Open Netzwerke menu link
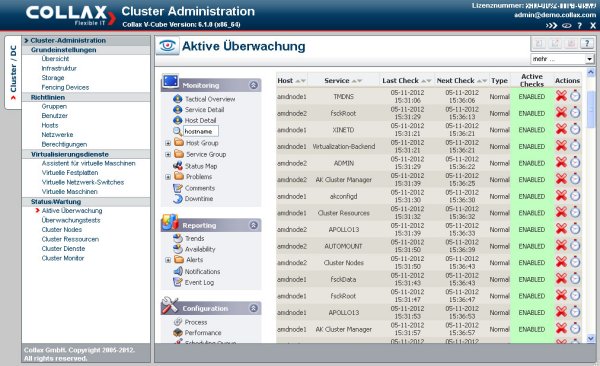This screenshot has width=600, height=366. tap(57, 134)
